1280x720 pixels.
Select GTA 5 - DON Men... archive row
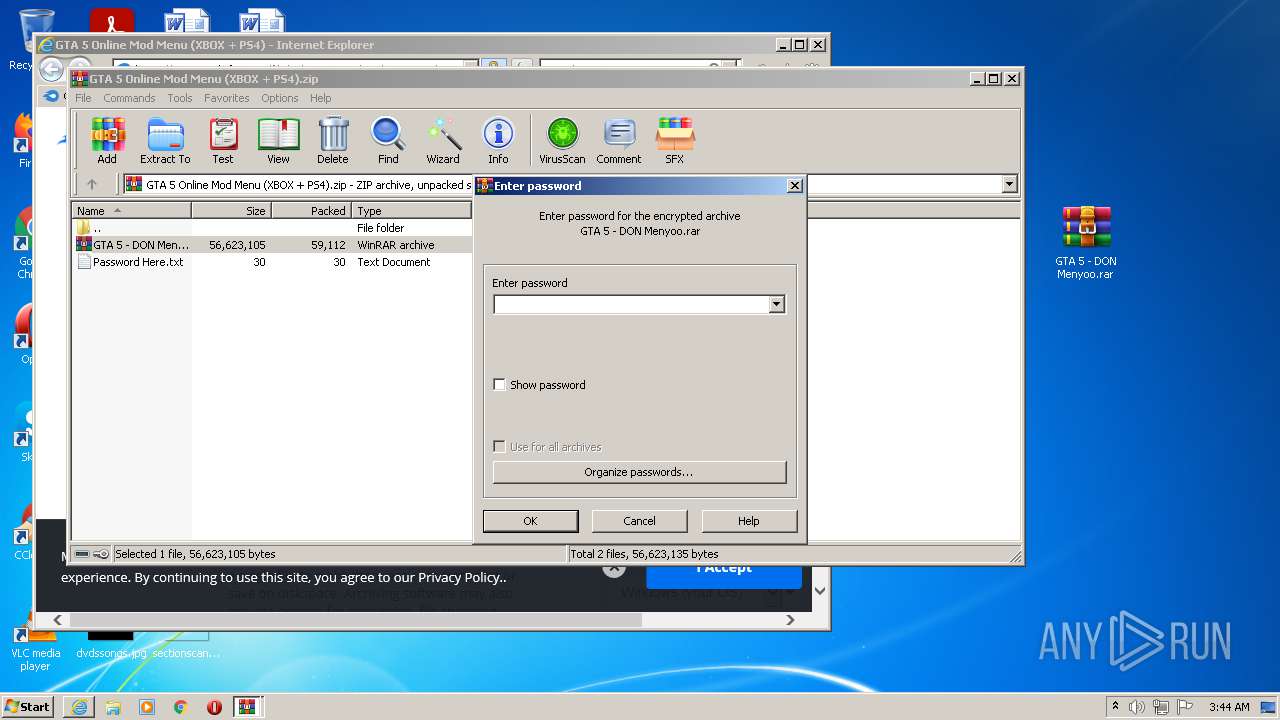pyautogui.click(x=272, y=245)
